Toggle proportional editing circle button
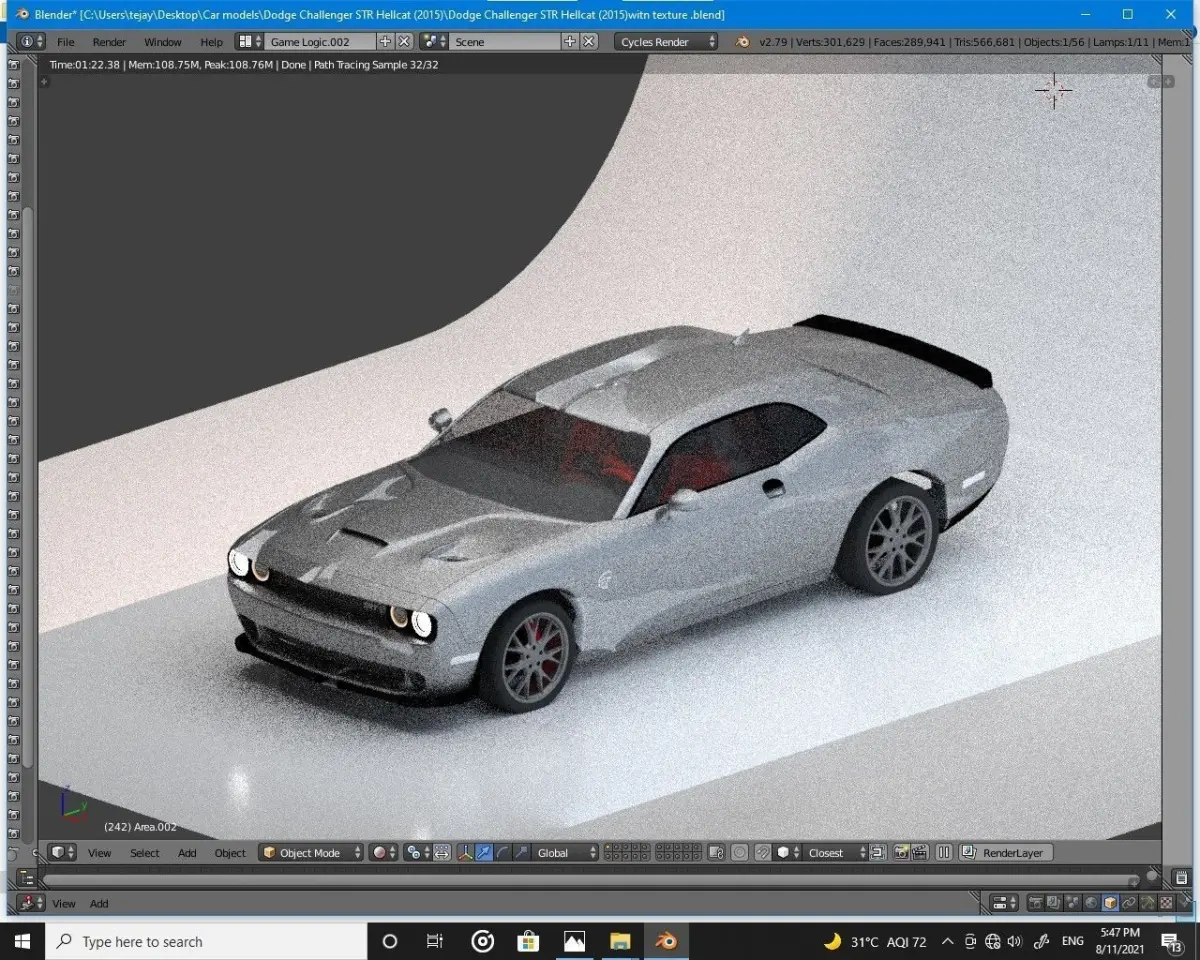Viewport: 1200px width, 960px height. click(739, 853)
